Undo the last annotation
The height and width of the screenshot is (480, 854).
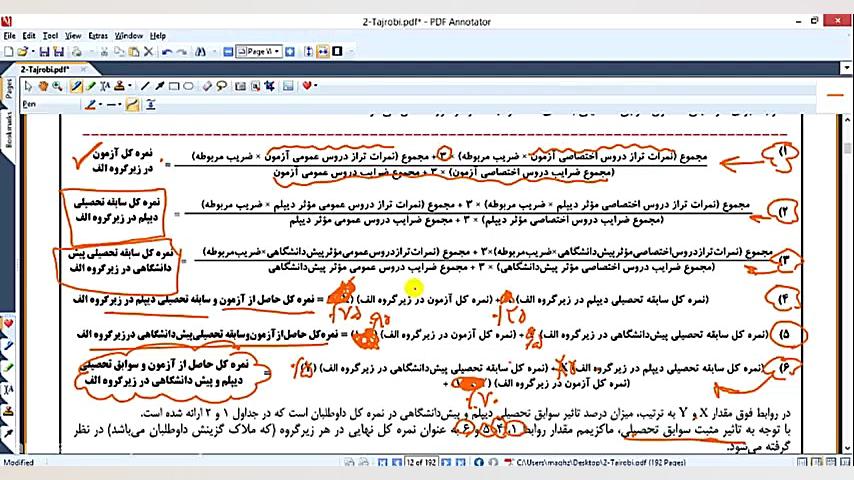(x=167, y=52)
